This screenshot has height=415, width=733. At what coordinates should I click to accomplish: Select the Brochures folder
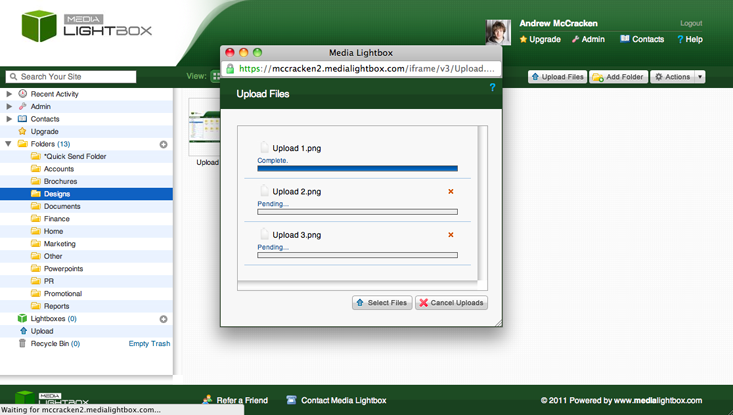pyautogui.click(x=60, y=181)
